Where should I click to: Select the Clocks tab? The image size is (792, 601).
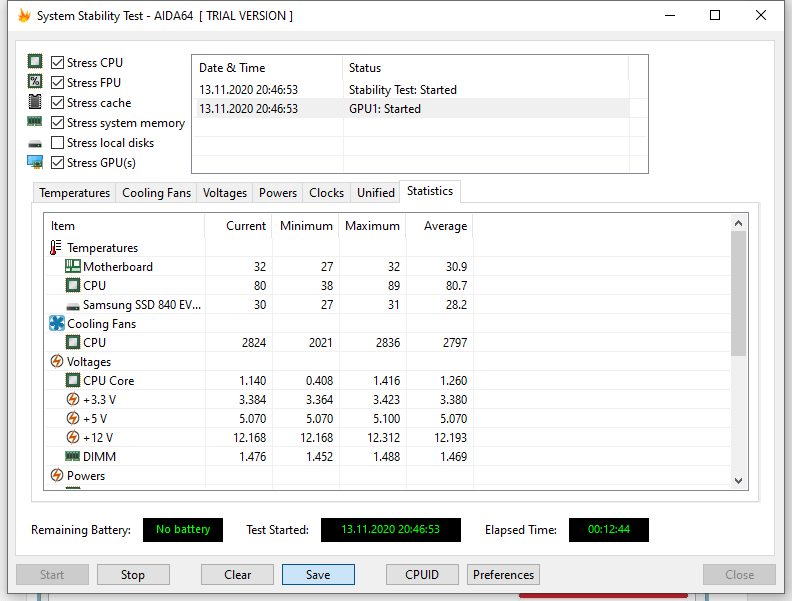[326, 193]
